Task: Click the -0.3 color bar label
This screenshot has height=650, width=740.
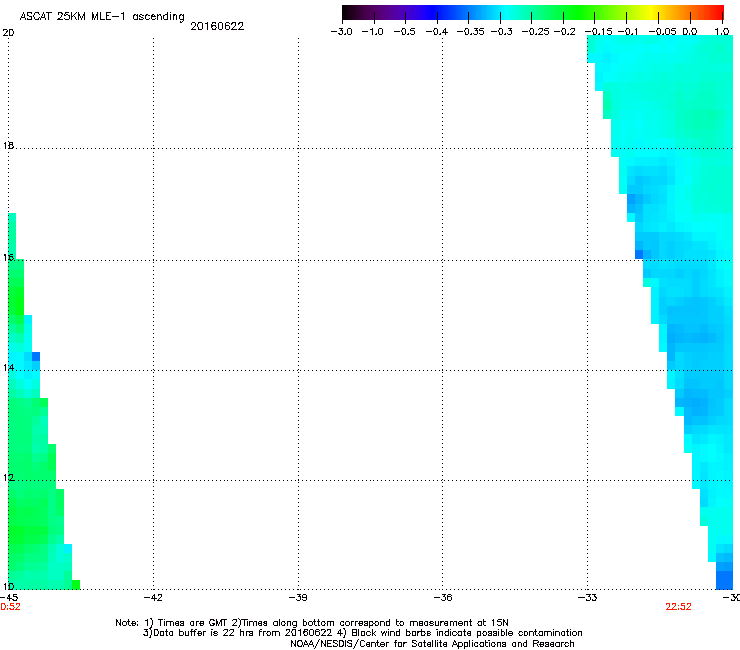Action: [x=501, y=32]
